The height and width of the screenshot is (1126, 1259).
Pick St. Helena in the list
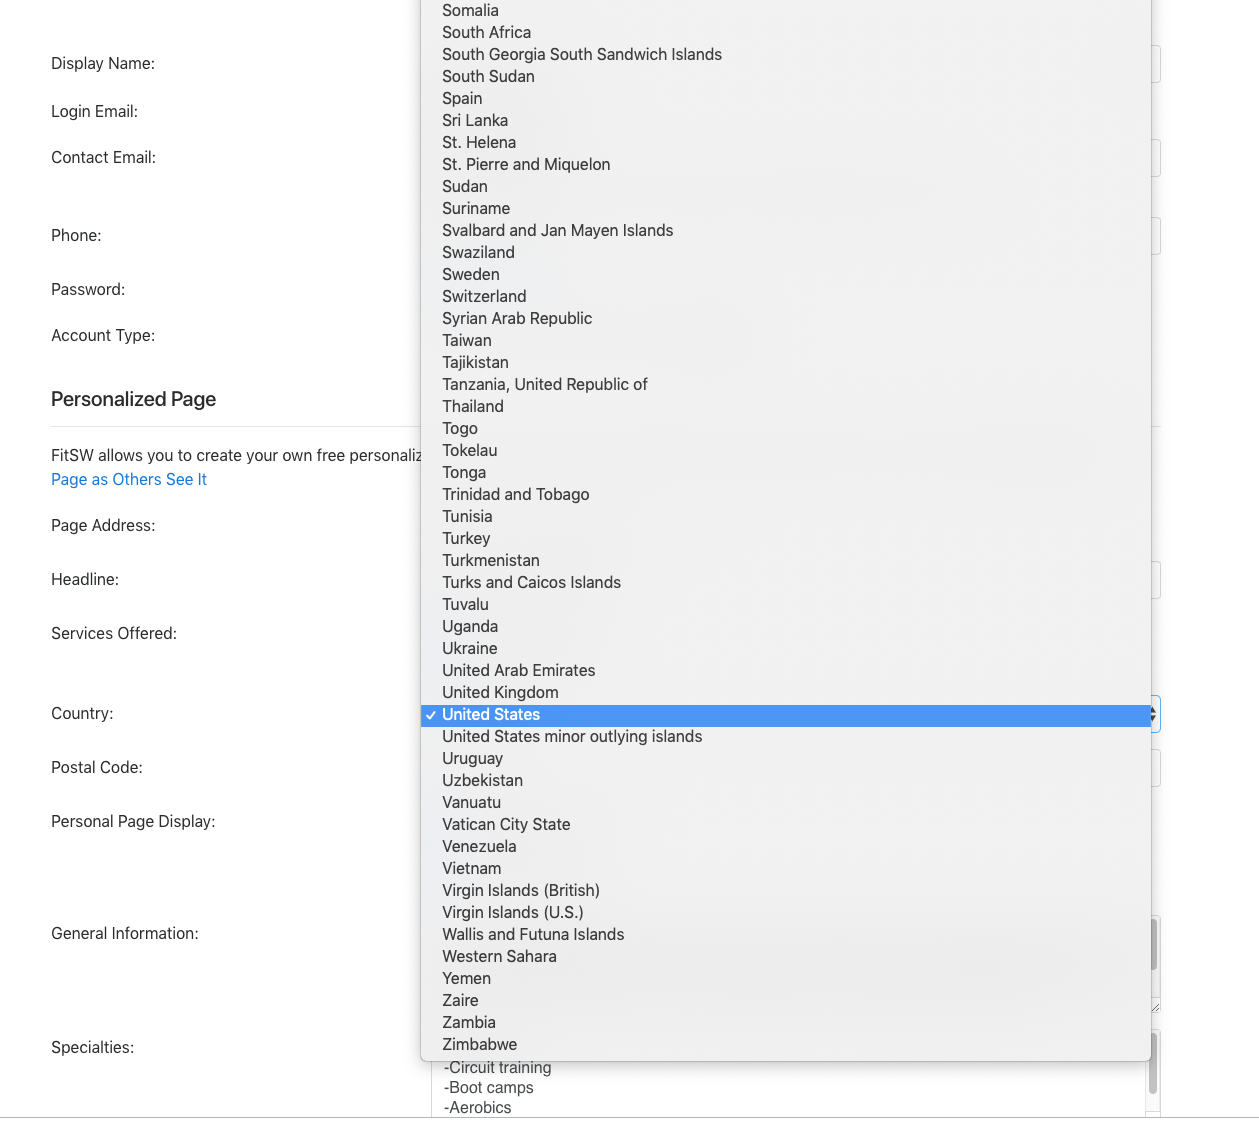786,143
